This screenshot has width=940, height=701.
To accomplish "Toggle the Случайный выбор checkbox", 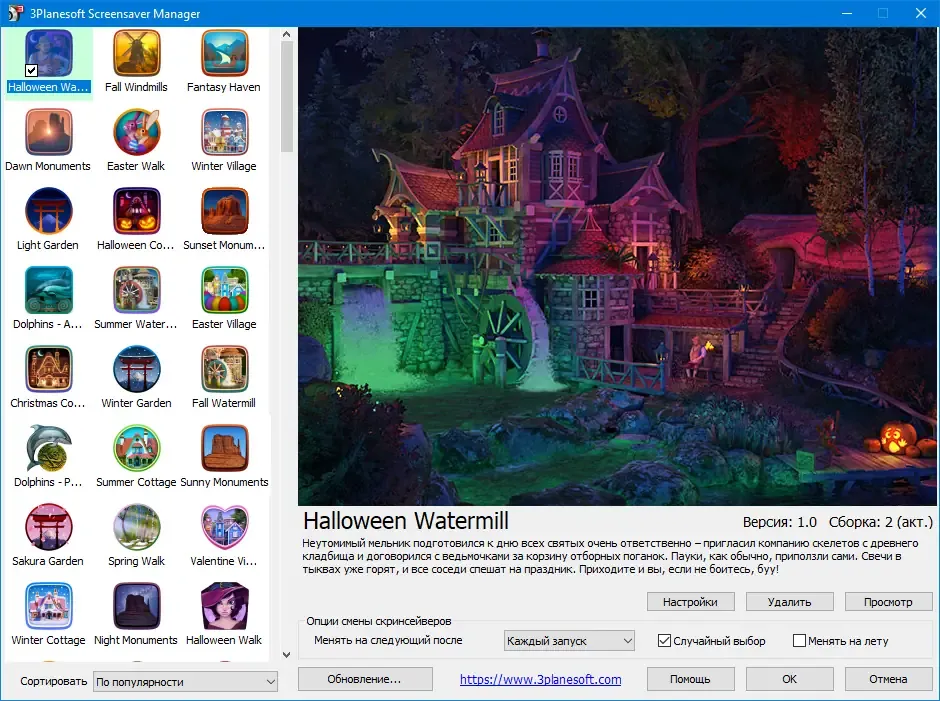I will click(x=664, y=640).
